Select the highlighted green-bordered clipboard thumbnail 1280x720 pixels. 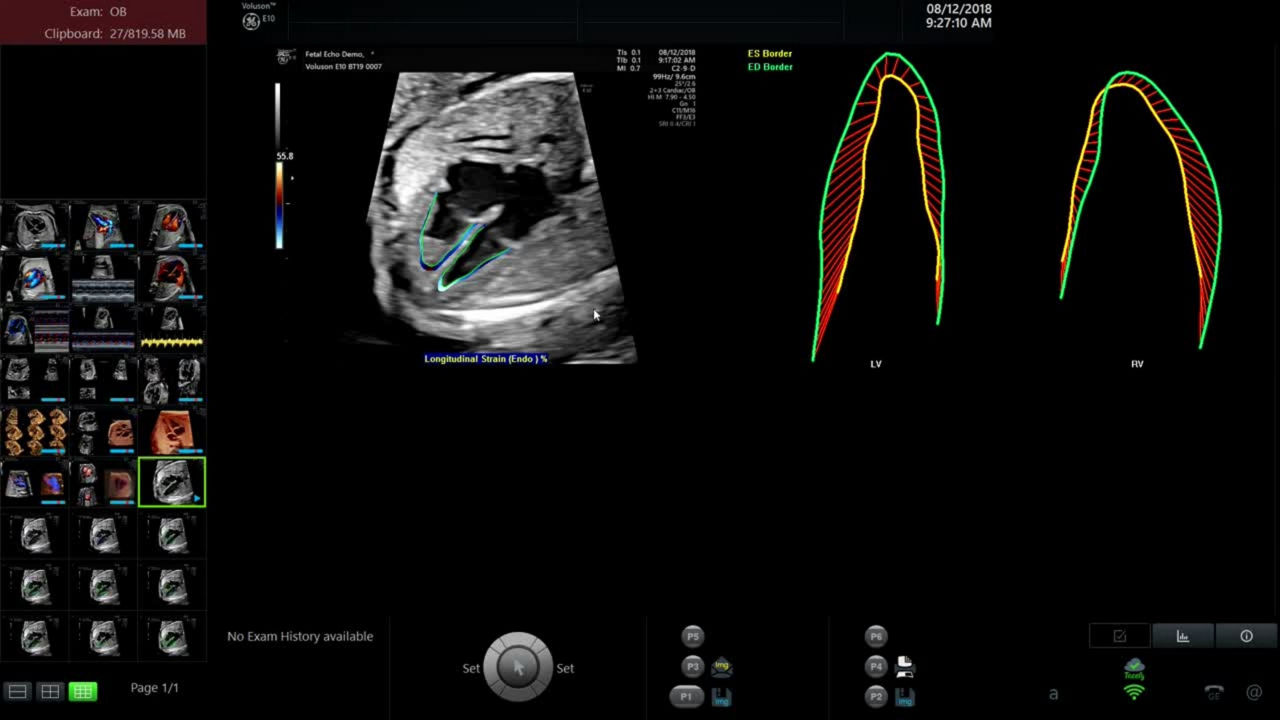[x=172, y=482]
